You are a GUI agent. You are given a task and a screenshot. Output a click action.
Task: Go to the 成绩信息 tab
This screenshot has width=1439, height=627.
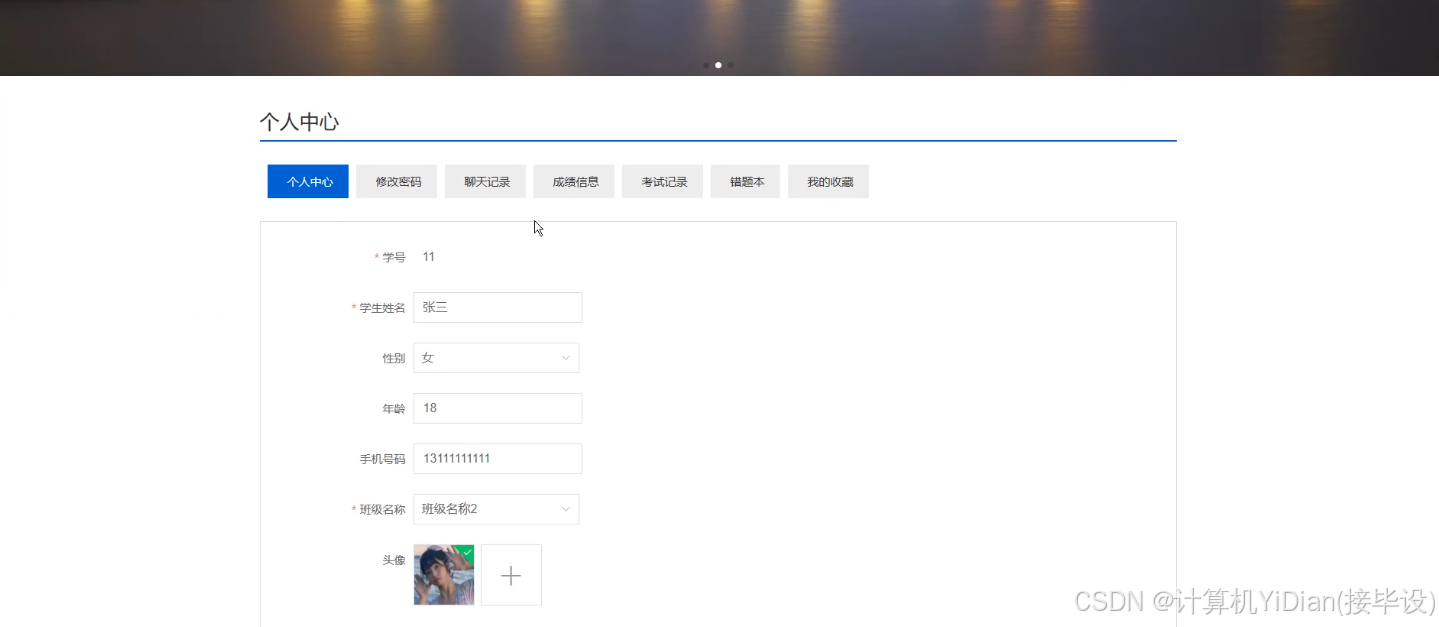point(574,182)
